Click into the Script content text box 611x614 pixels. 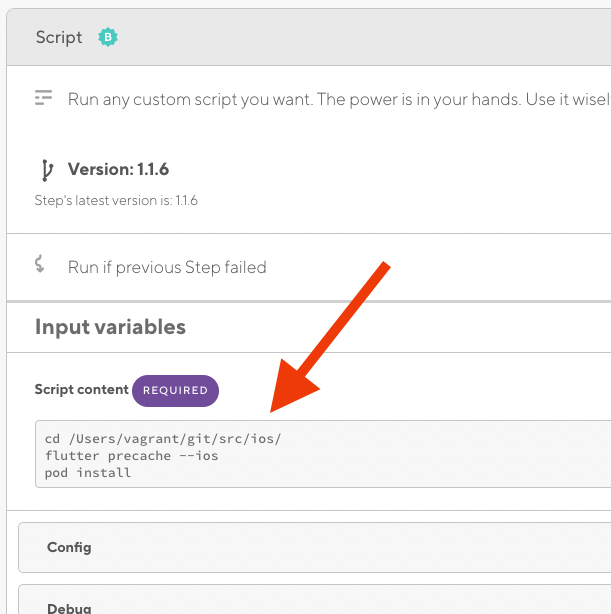coord(323,454)
